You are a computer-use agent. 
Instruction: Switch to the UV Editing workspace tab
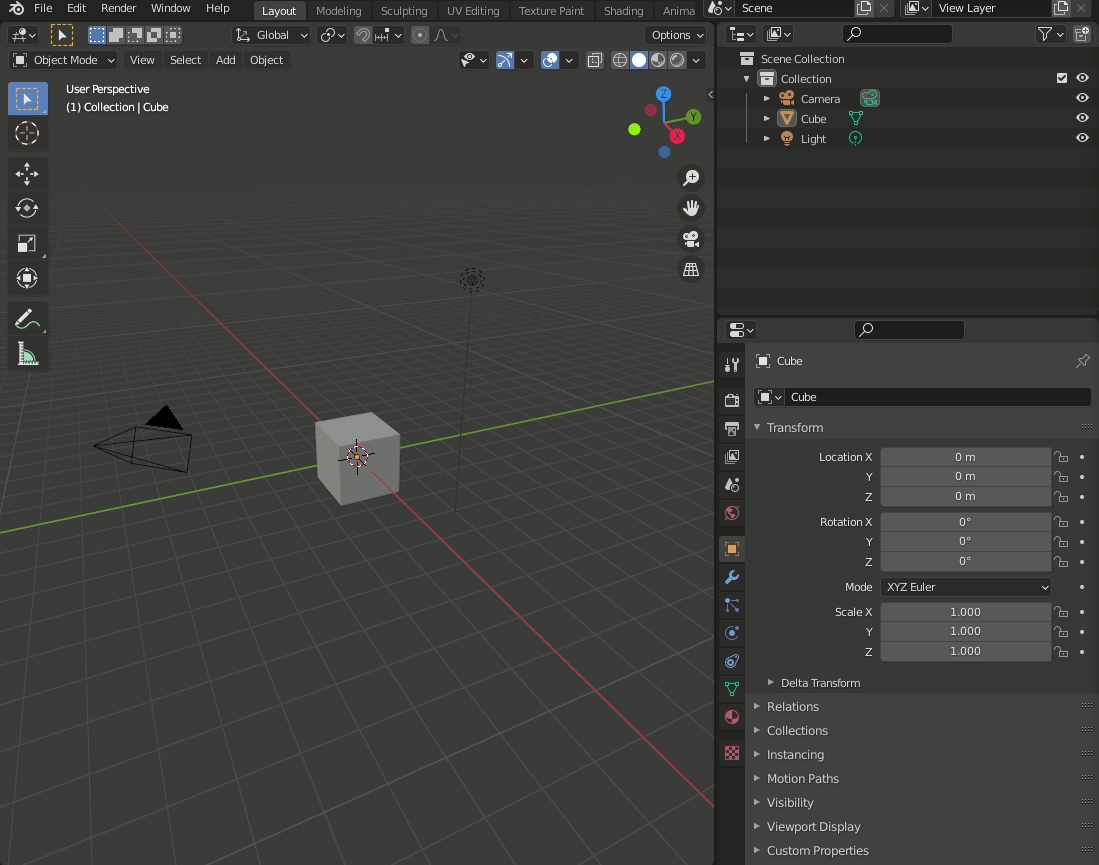coord(473,11)
